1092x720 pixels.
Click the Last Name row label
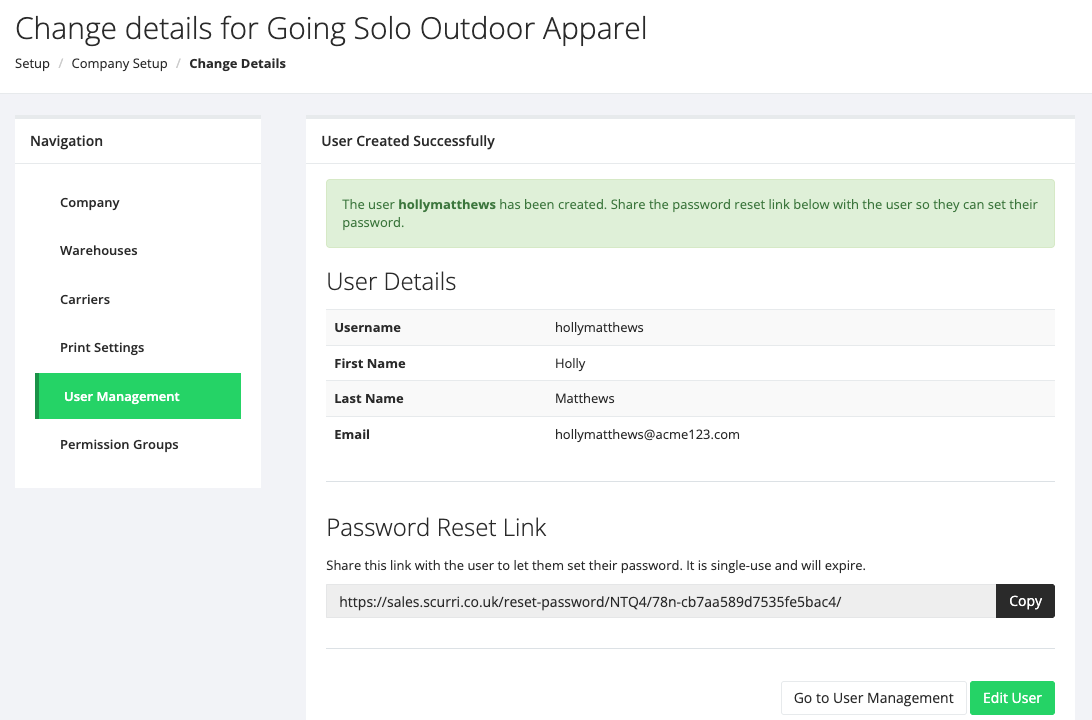point(369,398)
